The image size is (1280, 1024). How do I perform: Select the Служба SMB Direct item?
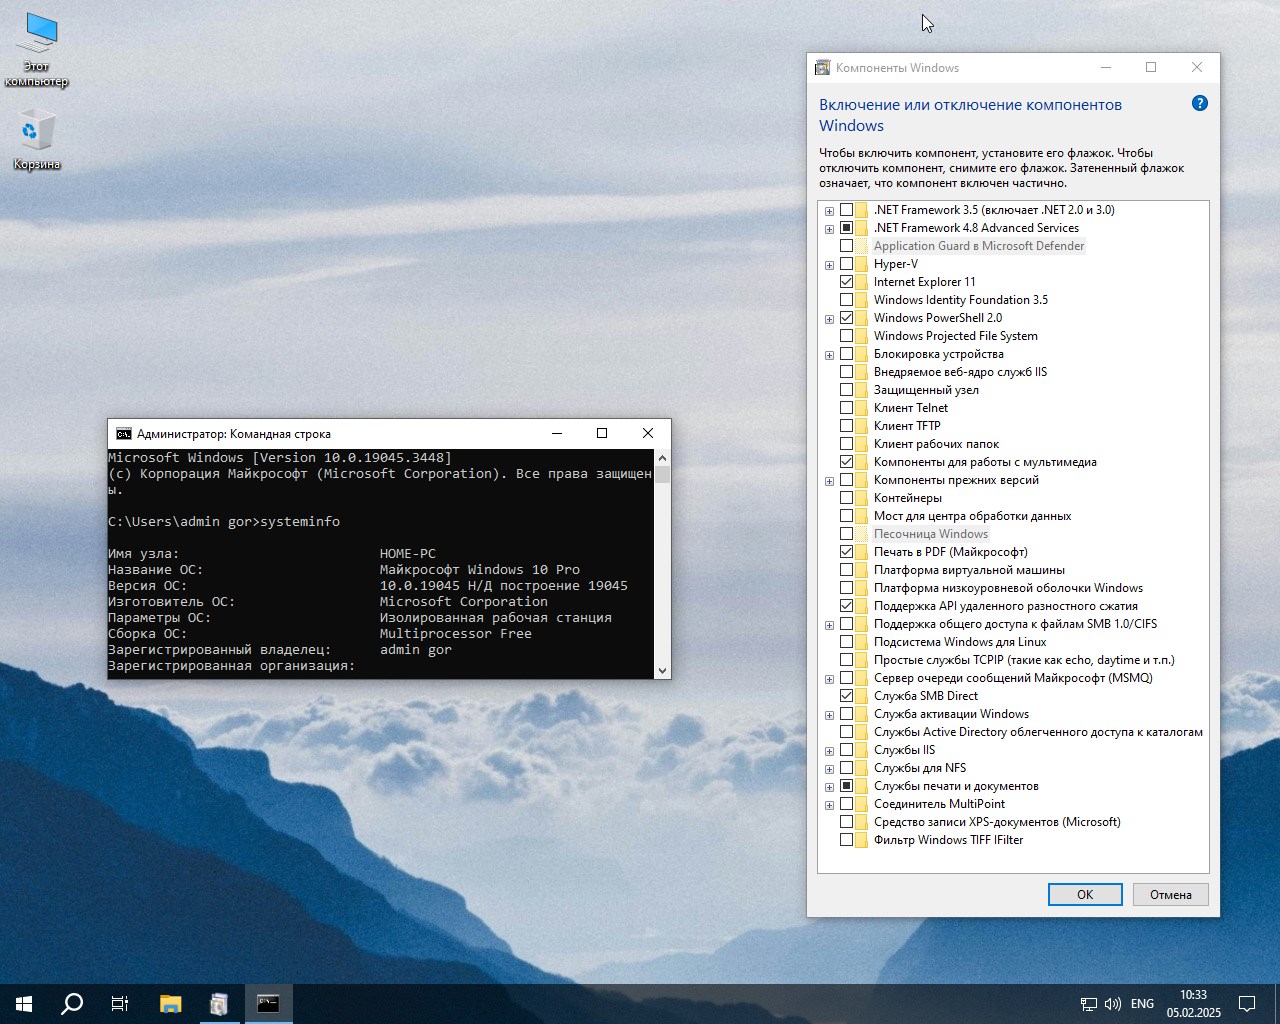click(925, 696)
